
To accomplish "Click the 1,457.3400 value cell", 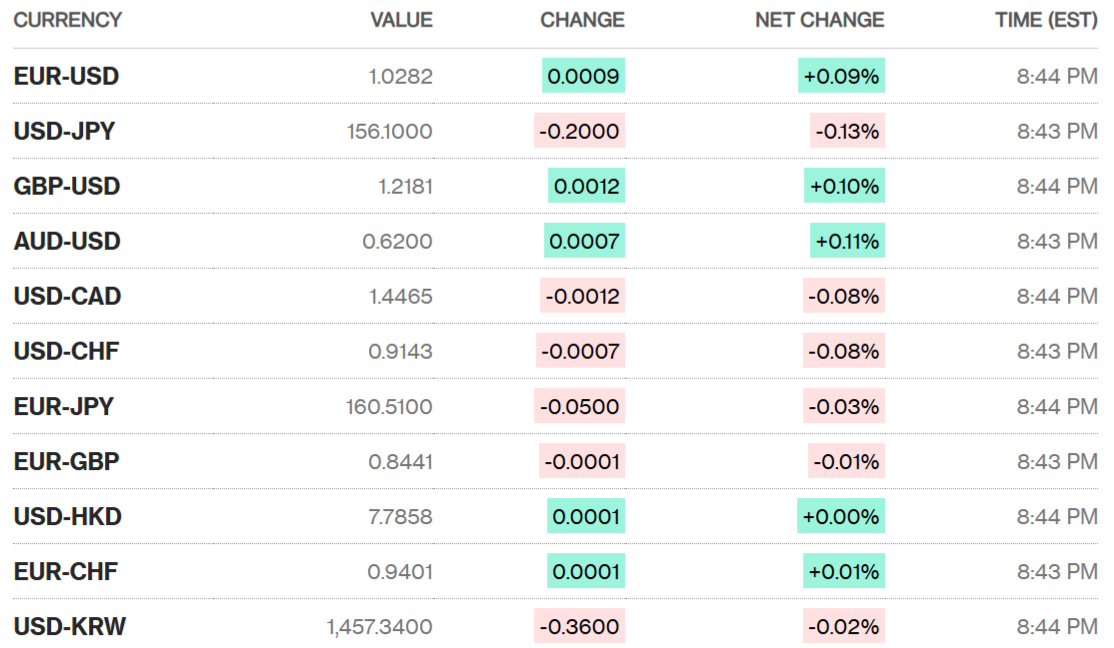I will pyautogui.click(x=379, y=627).
